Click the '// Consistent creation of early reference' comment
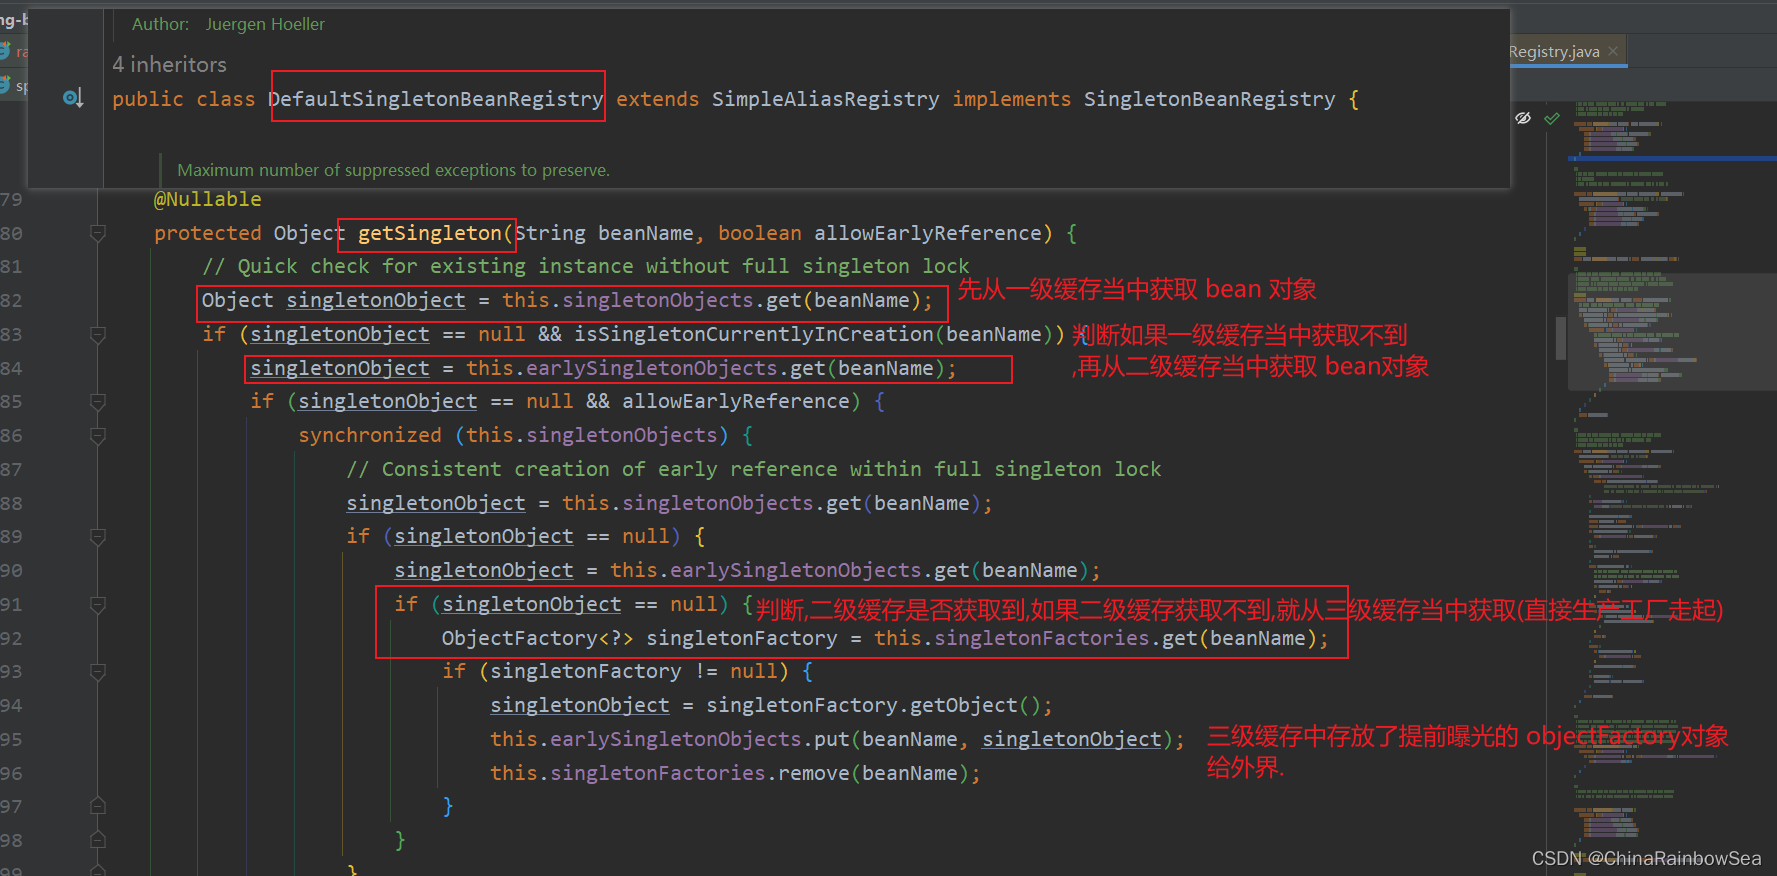 (753, 469)
